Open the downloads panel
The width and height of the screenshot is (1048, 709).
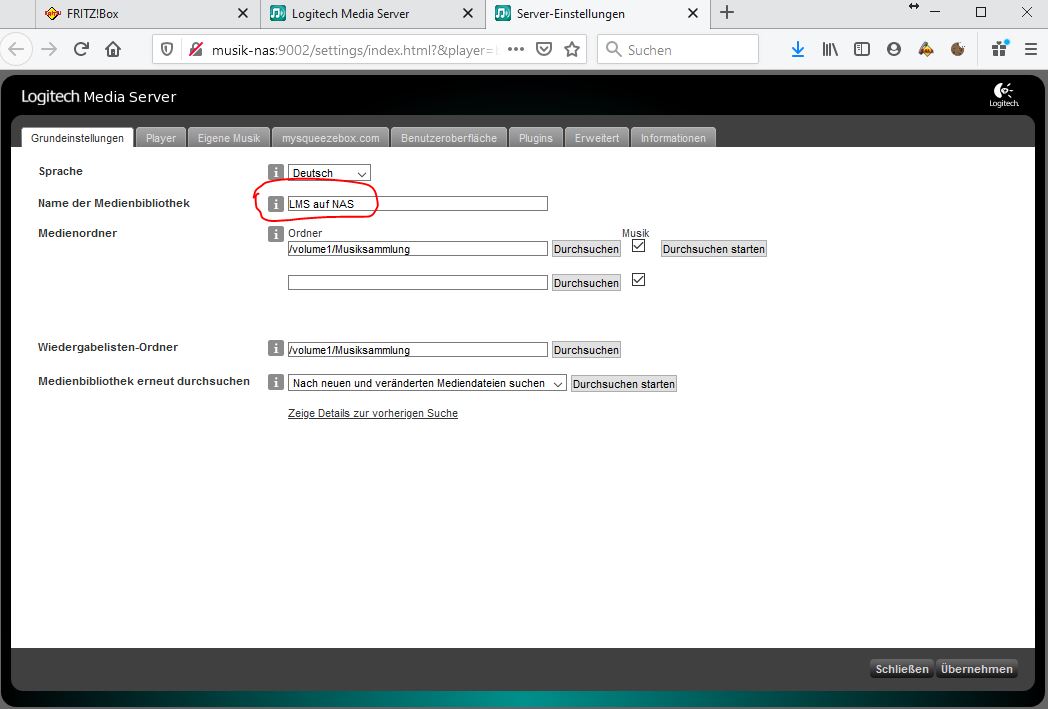797,49
